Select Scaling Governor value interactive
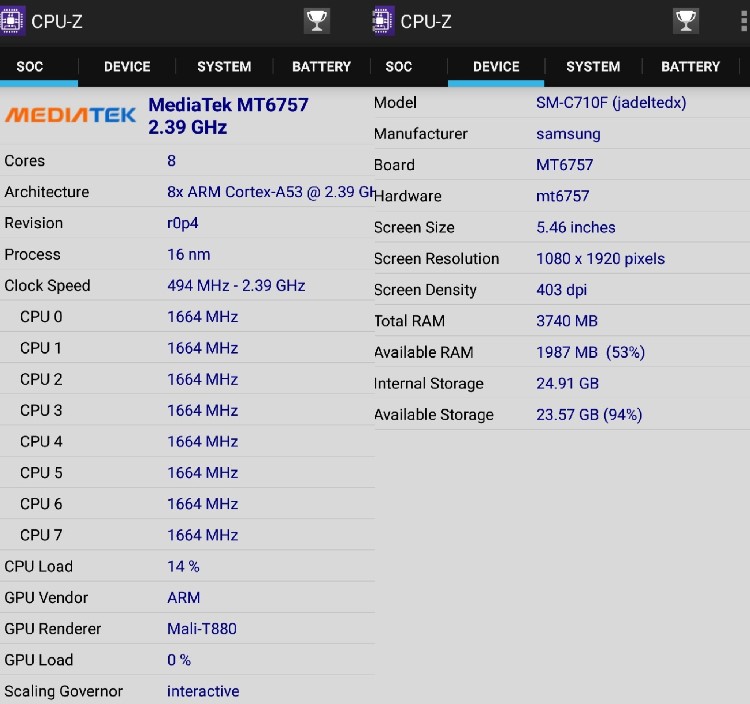750x704 pixels. 203,691
